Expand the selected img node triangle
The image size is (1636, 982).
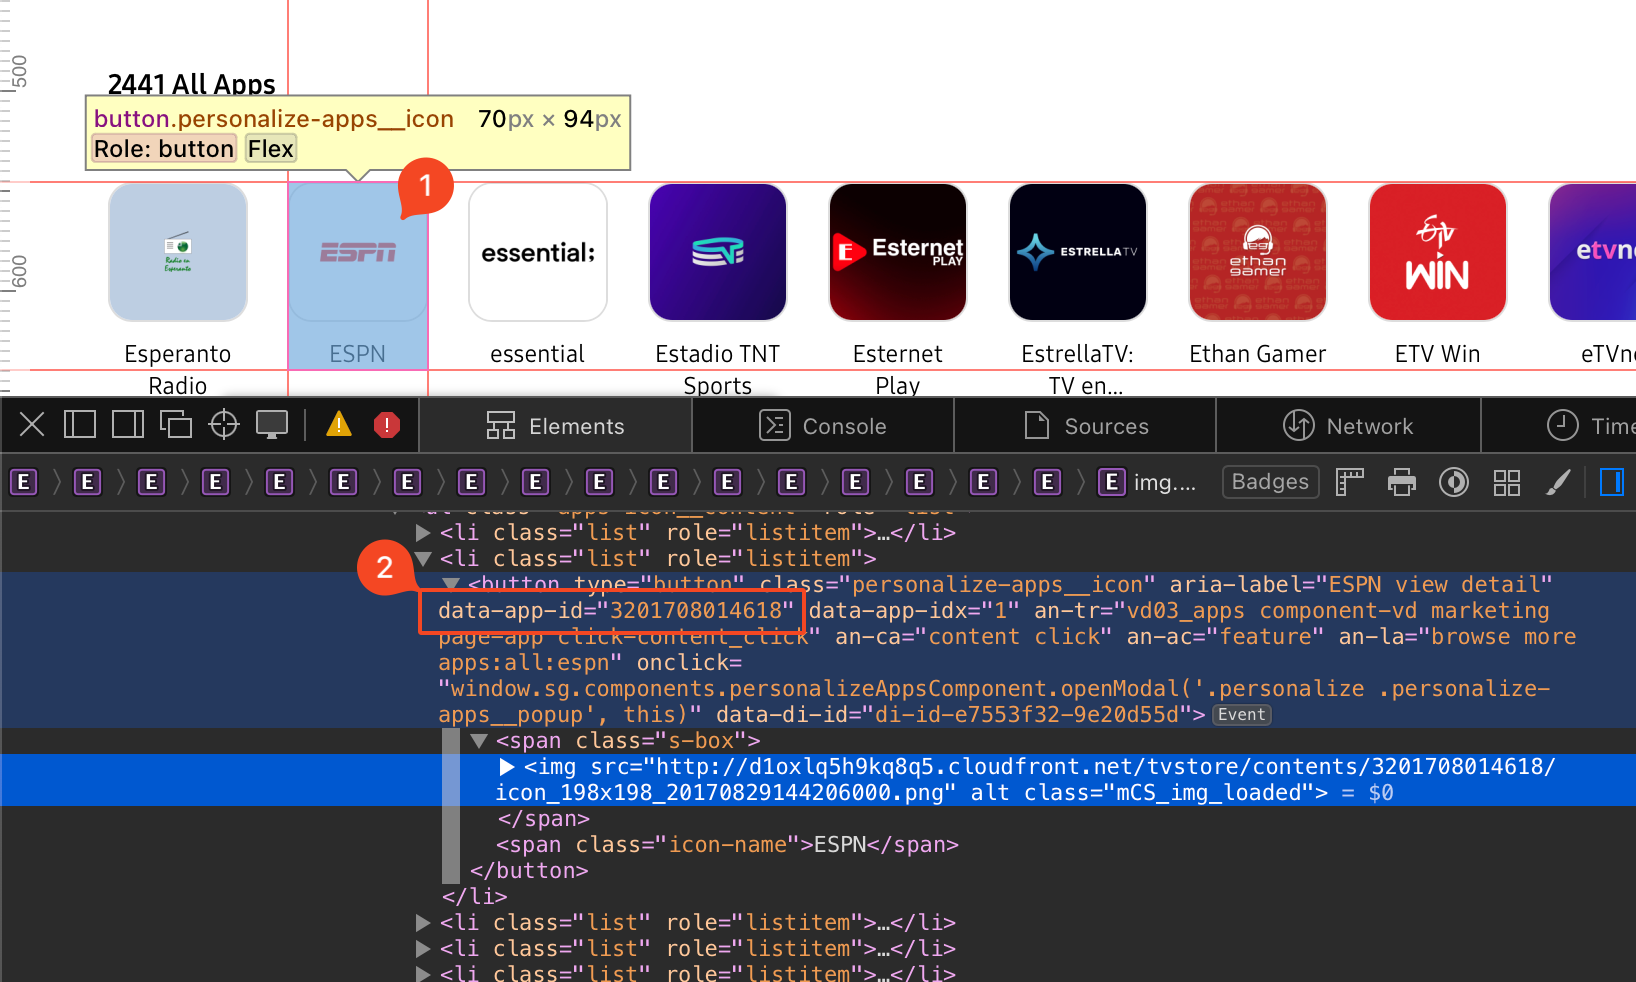507,767
